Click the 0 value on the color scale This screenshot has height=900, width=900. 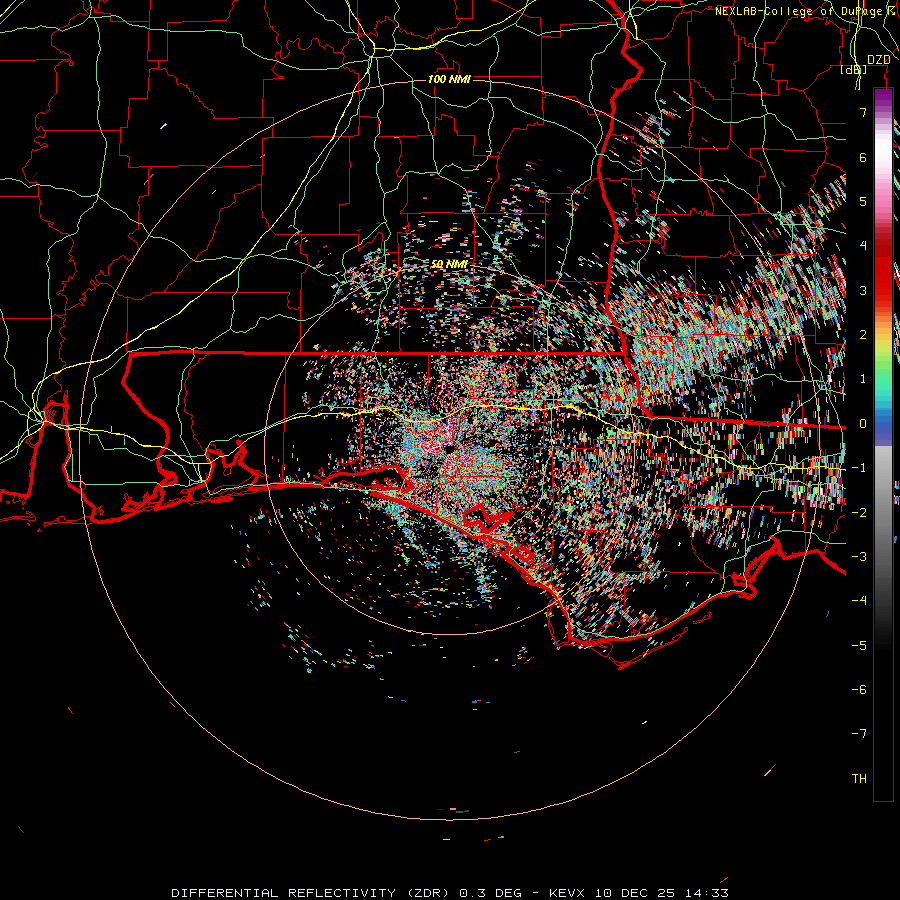pyautogui.click(x=863, y=424)
